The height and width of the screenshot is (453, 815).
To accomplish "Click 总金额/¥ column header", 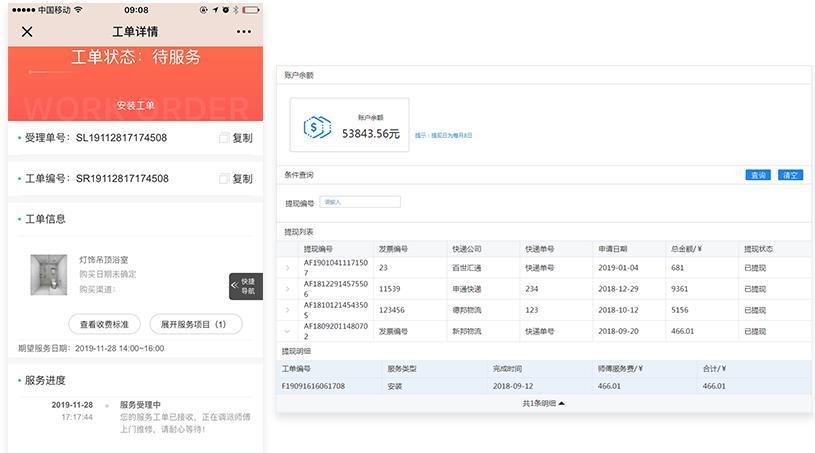I will [687, 249].
